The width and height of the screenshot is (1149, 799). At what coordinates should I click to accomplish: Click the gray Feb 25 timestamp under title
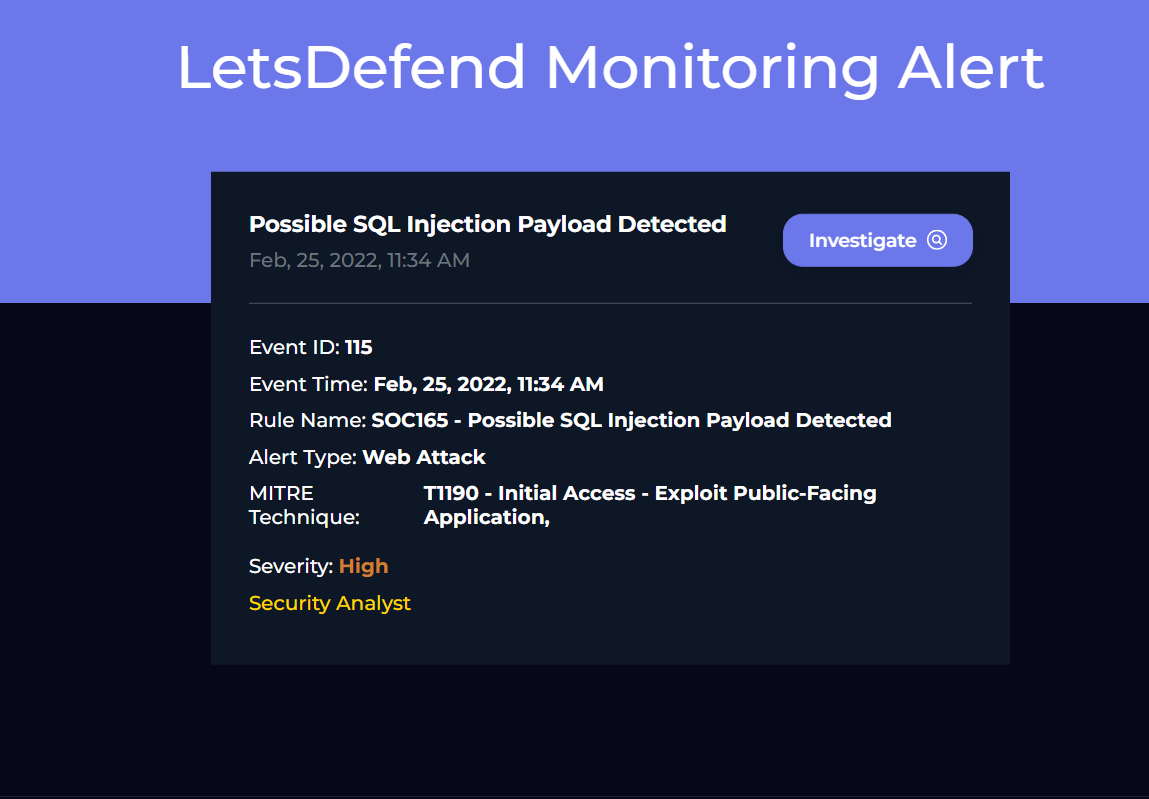[x=359, y=260]
